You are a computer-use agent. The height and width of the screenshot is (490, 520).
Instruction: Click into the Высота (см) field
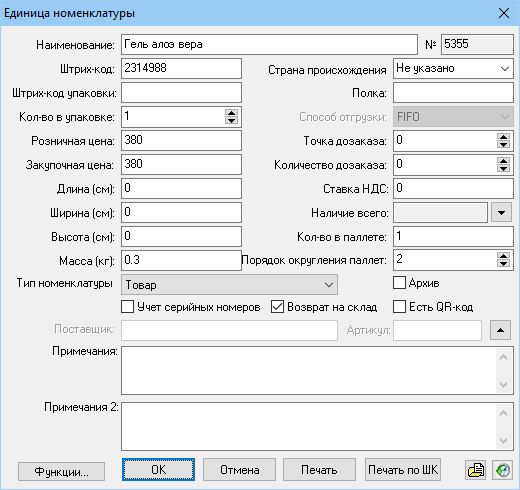click(x=181, y=237)
